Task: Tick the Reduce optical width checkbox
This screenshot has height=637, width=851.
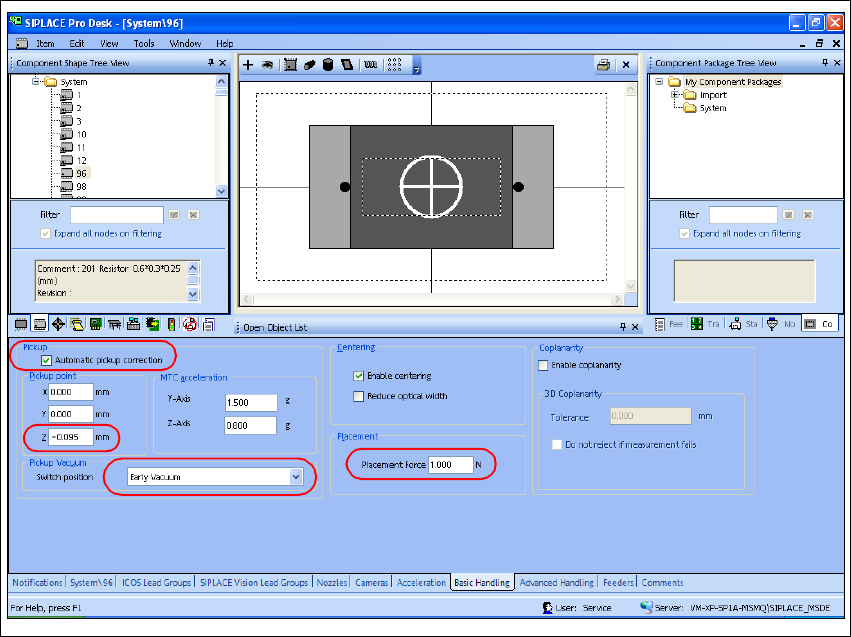Action: tap(359, 396)
